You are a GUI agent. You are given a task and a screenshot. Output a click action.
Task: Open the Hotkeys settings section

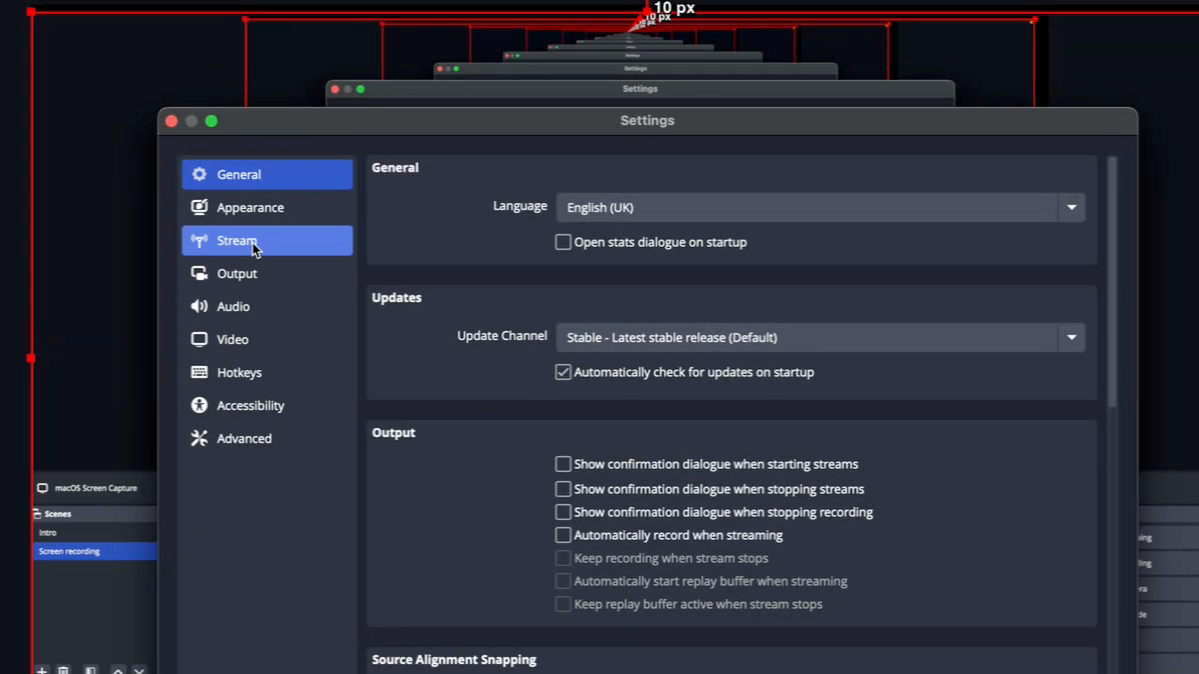coord(239,373)
